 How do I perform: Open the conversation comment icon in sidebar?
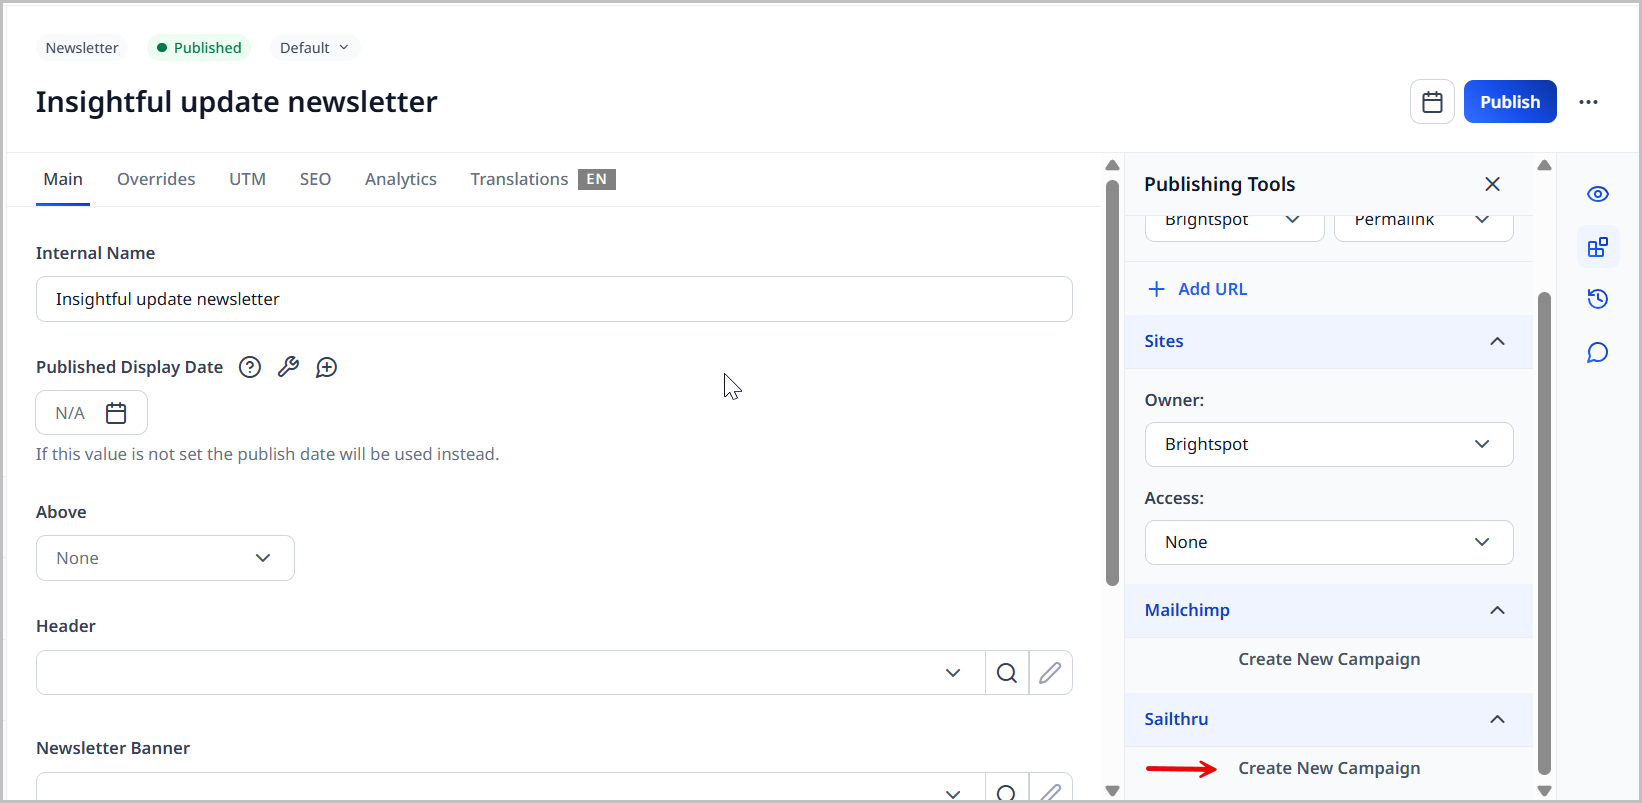pyautogui.click(x=1597, y=353)
